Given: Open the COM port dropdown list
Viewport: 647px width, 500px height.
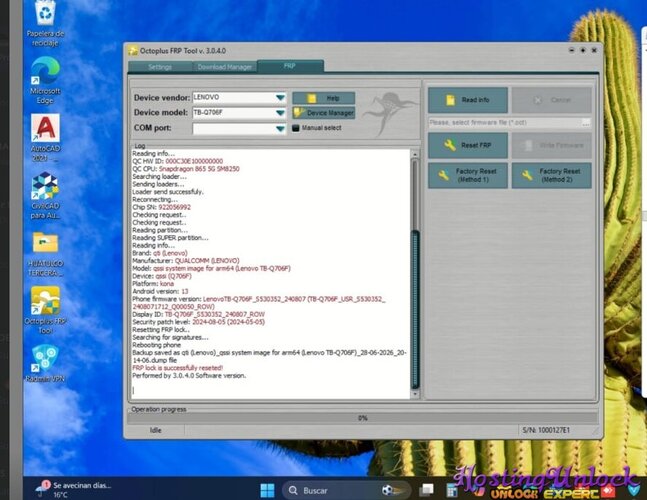Looking at the screenshot, I should (280, 128).
